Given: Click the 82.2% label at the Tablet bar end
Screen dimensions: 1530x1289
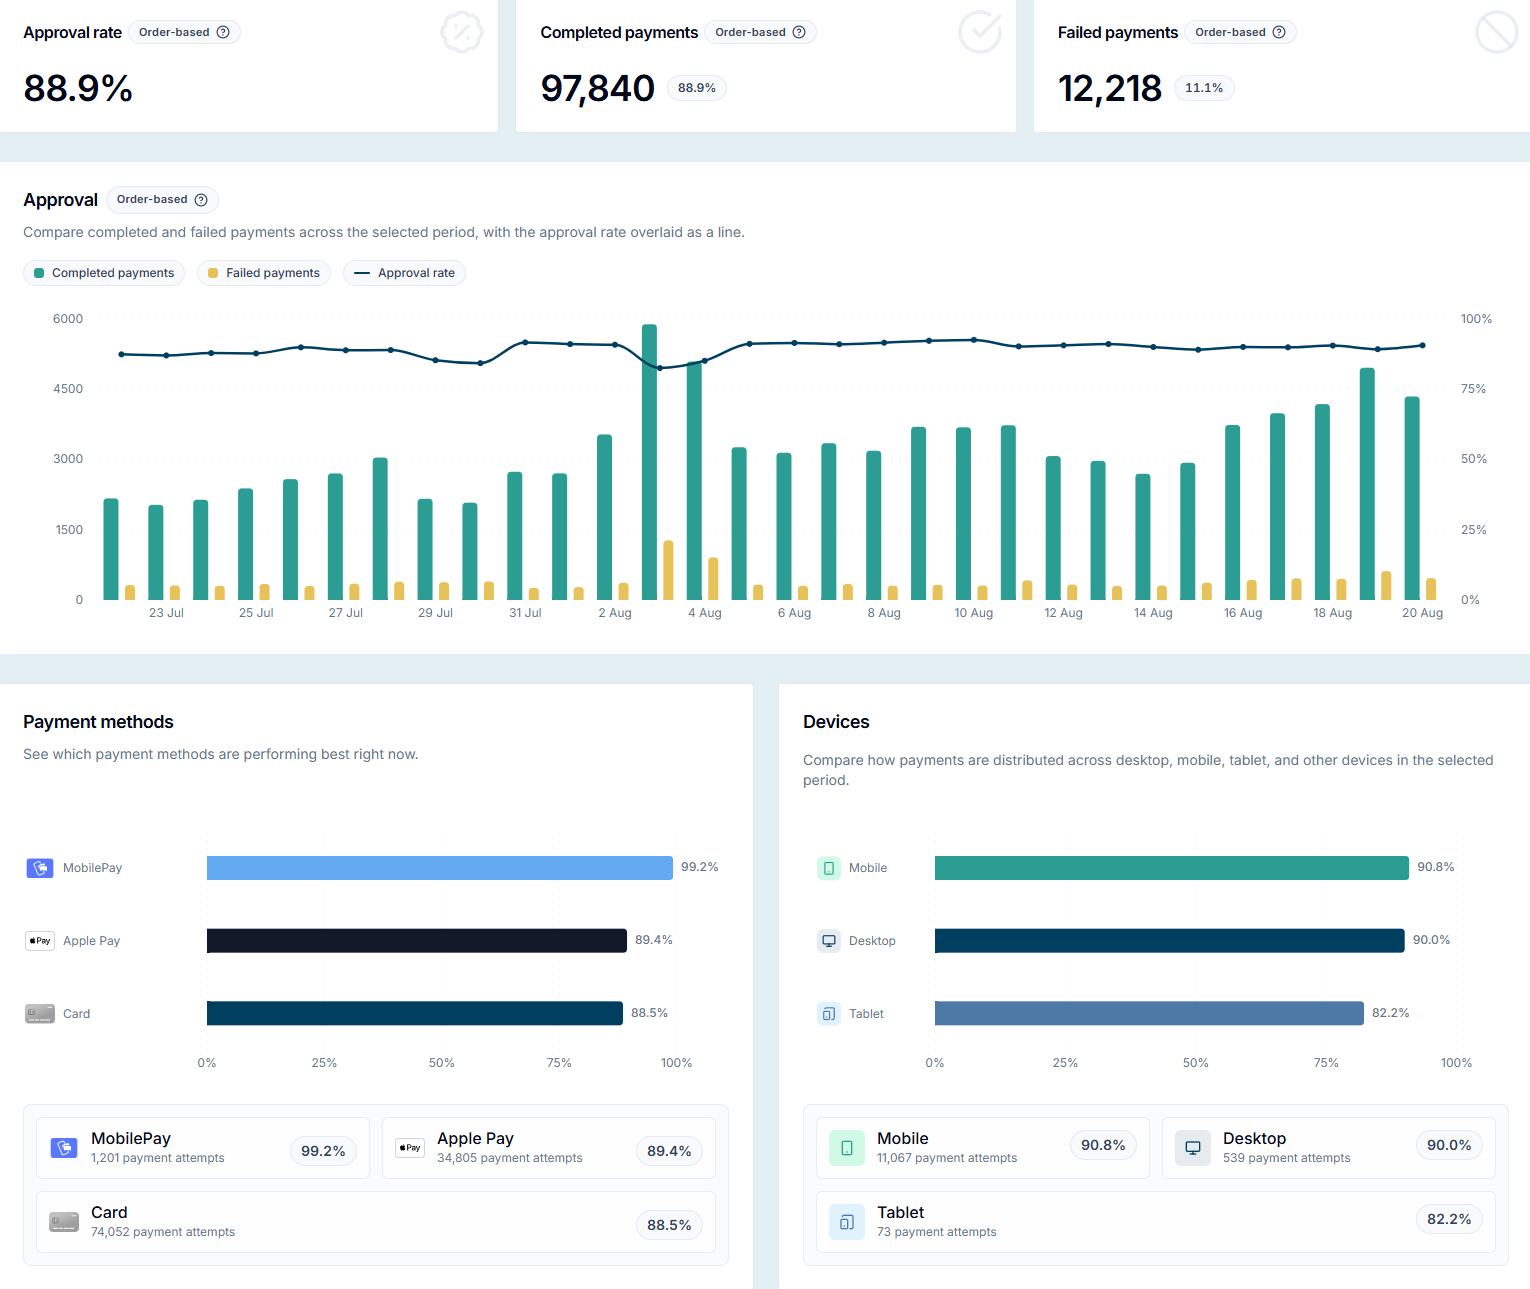Looking at the screenshot, I should tap(1391, 1013).
